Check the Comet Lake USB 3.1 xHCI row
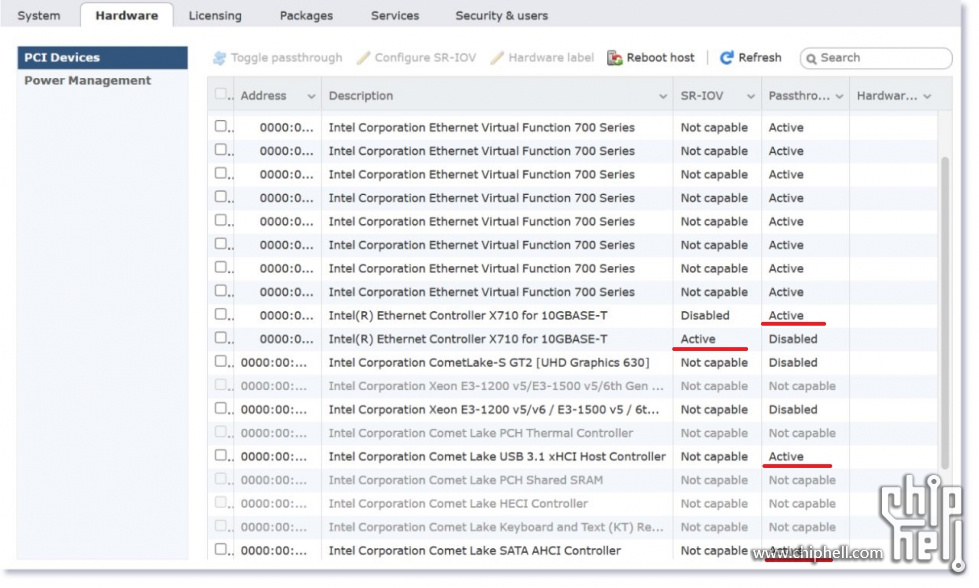This screenshot has width=979, height=588. coord(220,456)
